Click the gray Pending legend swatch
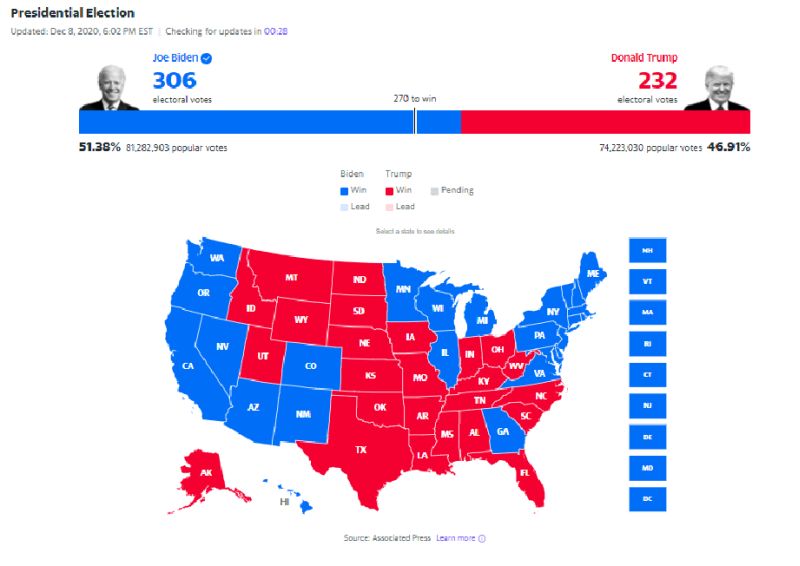This screenshot has width=800, height=566. click(435, 191)
